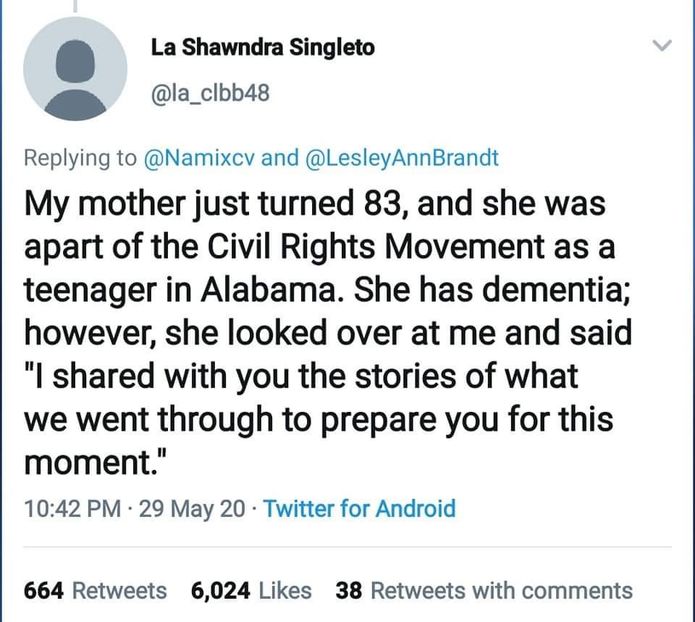
Task: Click the 29 May 20 date
Action: [x=191, y=509]
